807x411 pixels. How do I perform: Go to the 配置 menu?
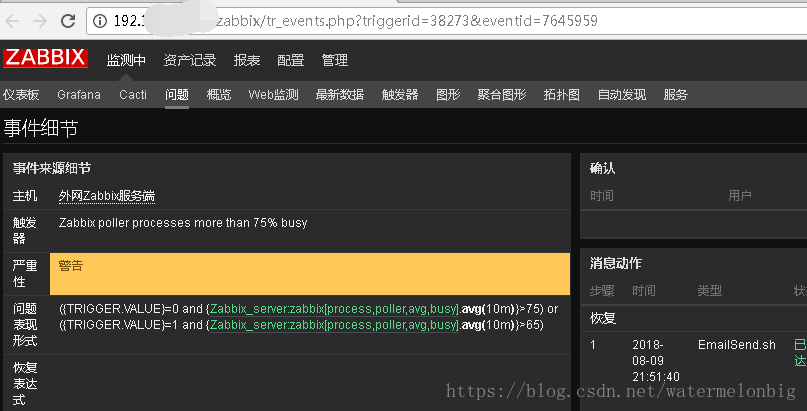coord(290,60)
